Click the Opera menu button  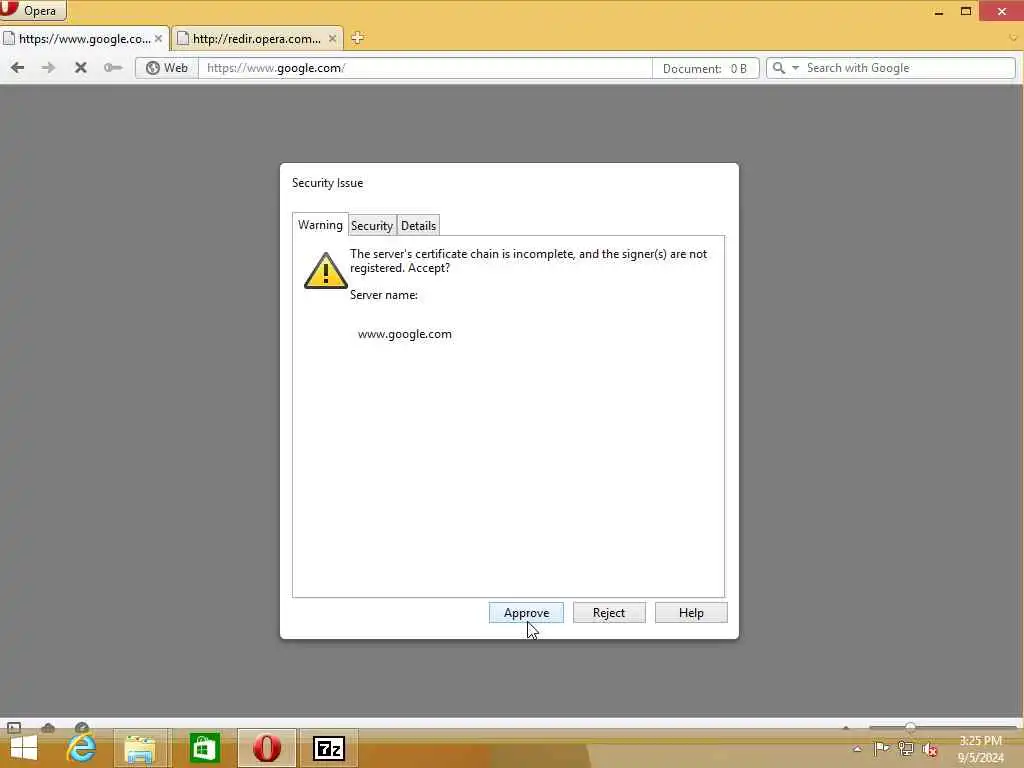tap(33, 10)
